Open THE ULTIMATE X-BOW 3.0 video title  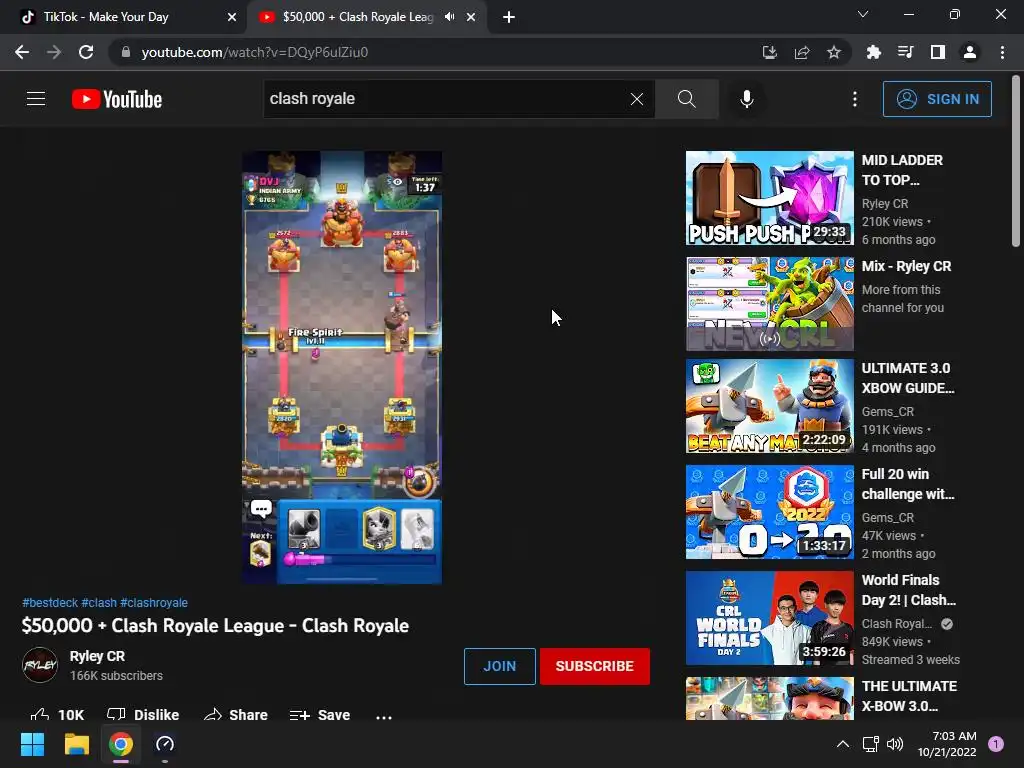pyautogui.click(x=909, y=696)
